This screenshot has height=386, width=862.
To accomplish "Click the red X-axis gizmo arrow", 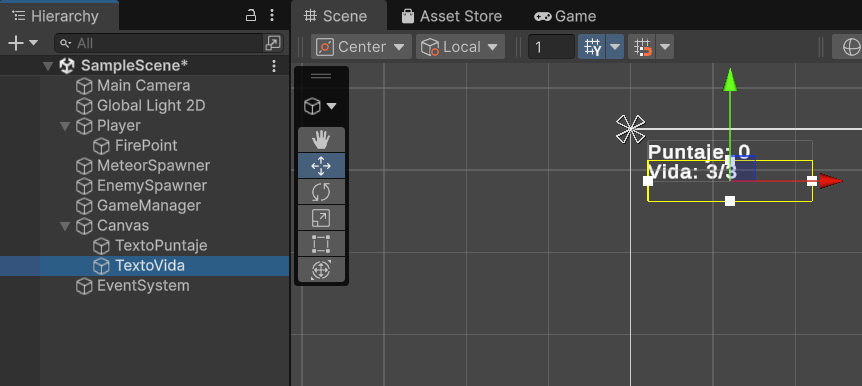I will pos(831,181).
